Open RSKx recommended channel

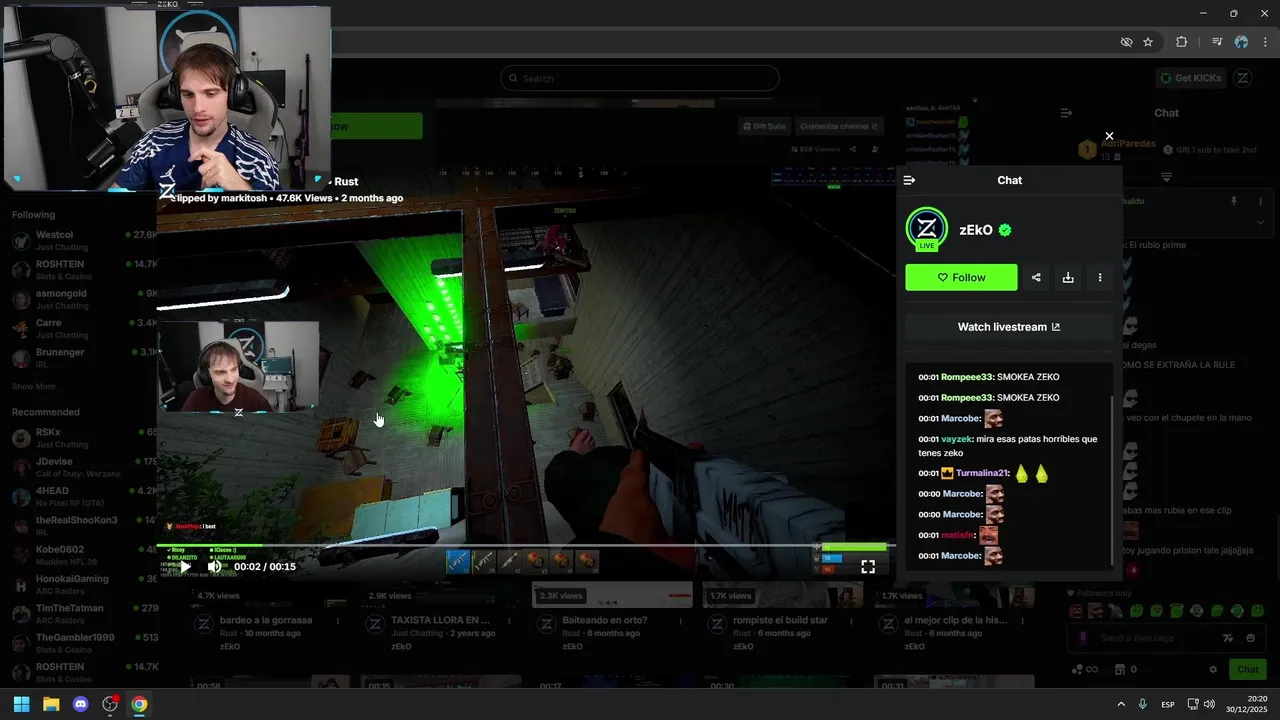[78, 438]
